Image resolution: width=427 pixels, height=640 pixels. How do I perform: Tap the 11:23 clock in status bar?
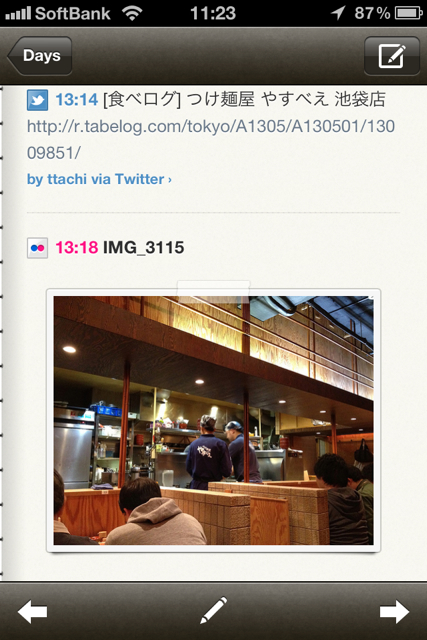click(x=213, y=13)
